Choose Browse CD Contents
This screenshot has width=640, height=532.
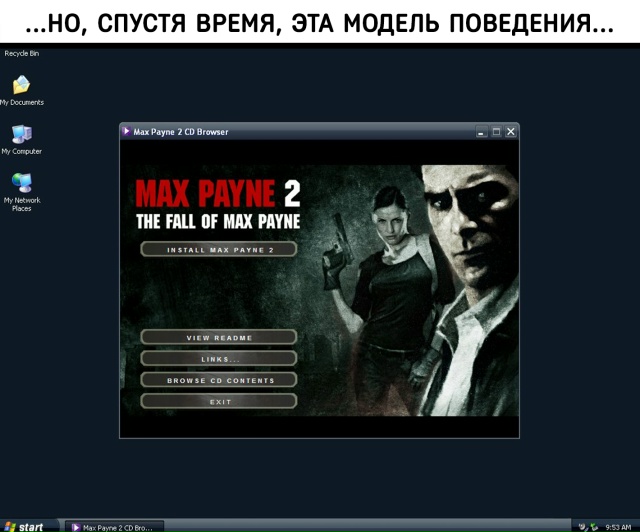pyautogui.click(x=219, y=380)
